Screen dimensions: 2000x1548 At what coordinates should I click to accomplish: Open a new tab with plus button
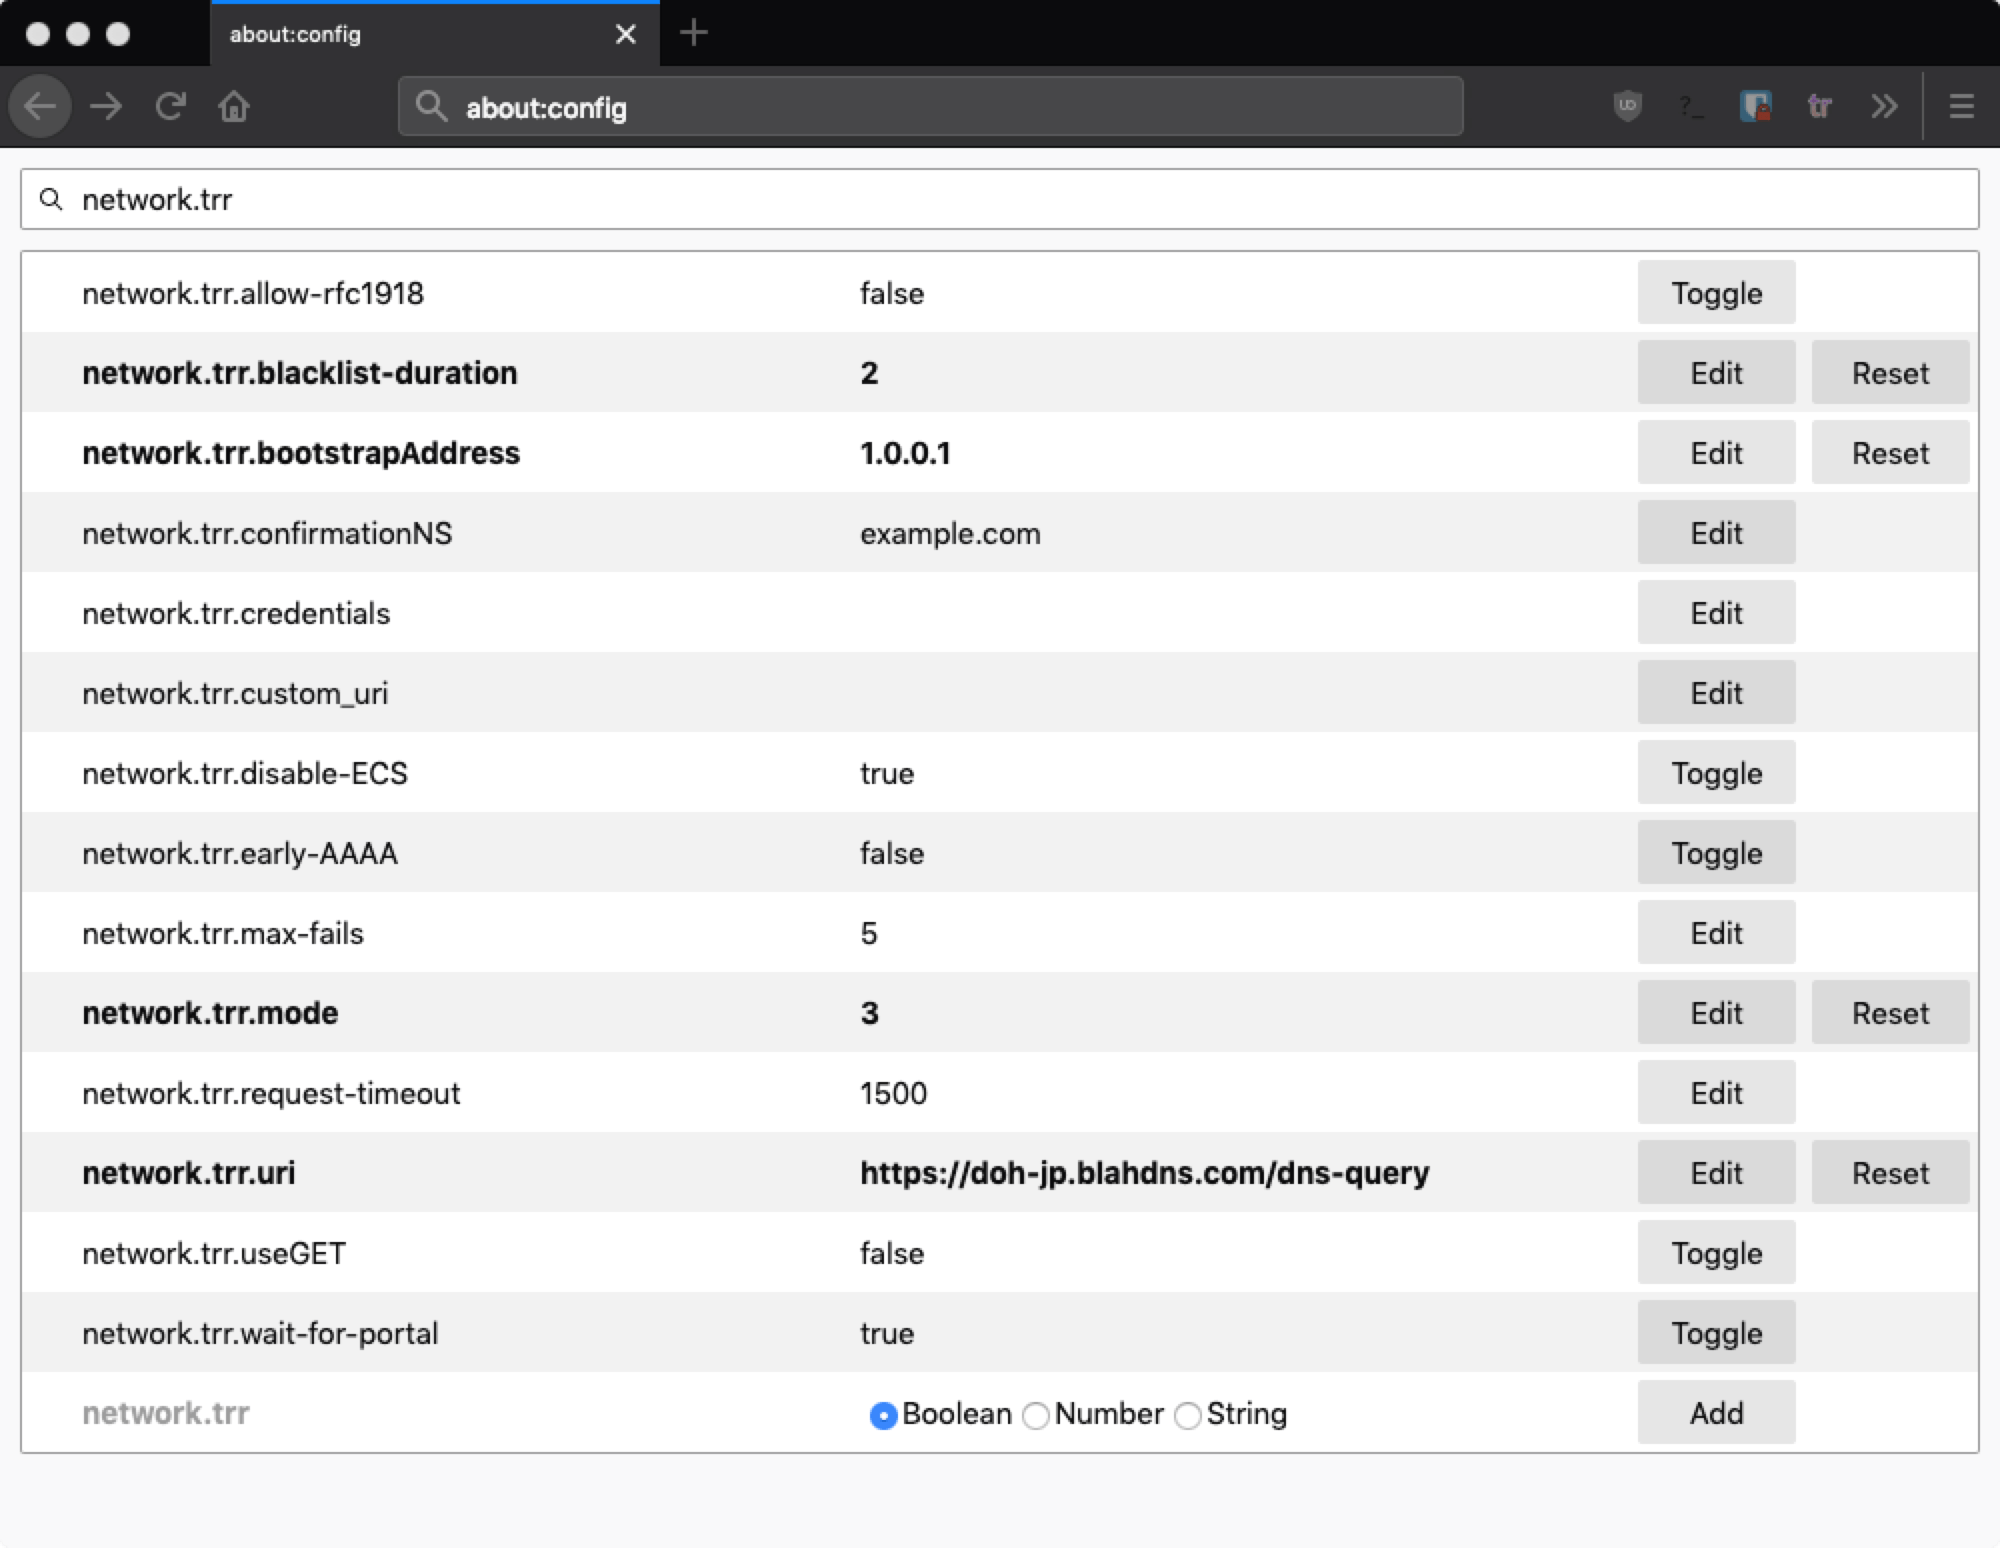(693, 34)
